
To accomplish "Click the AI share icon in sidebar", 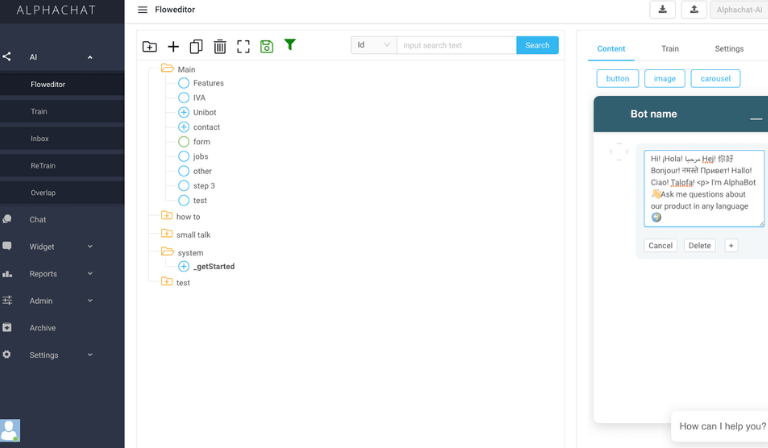I will 6,57.
